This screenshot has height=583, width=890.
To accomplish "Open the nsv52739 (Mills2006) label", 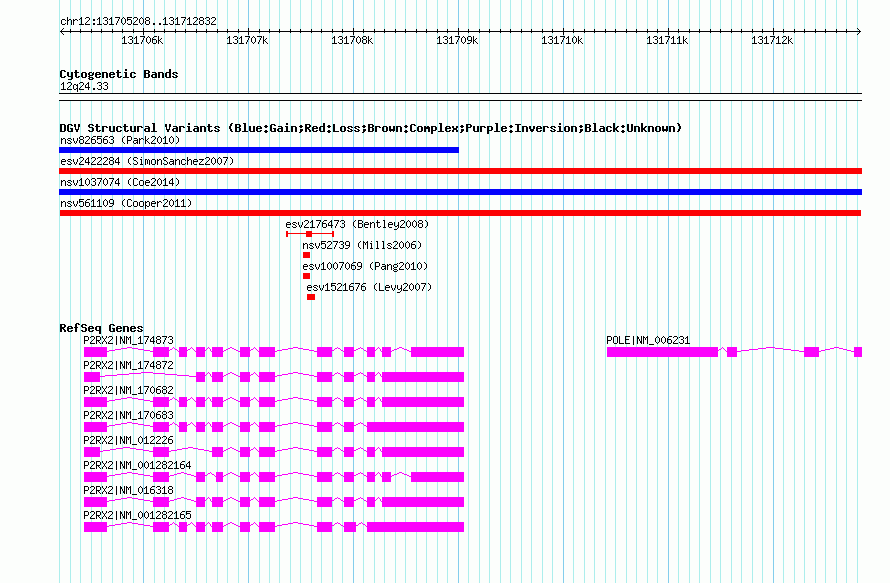I will click(x=362, y=245).
